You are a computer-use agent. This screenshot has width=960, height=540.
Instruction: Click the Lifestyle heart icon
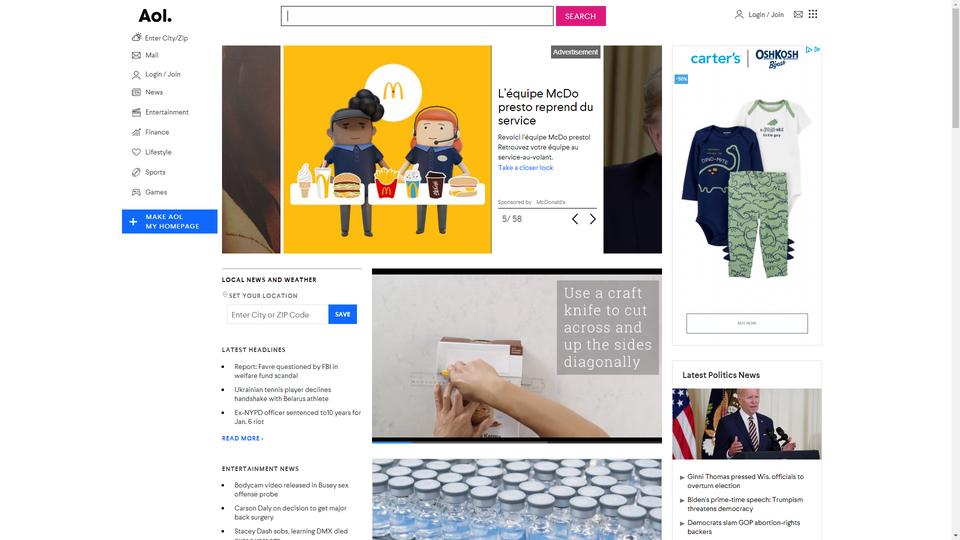pos(136,152)
